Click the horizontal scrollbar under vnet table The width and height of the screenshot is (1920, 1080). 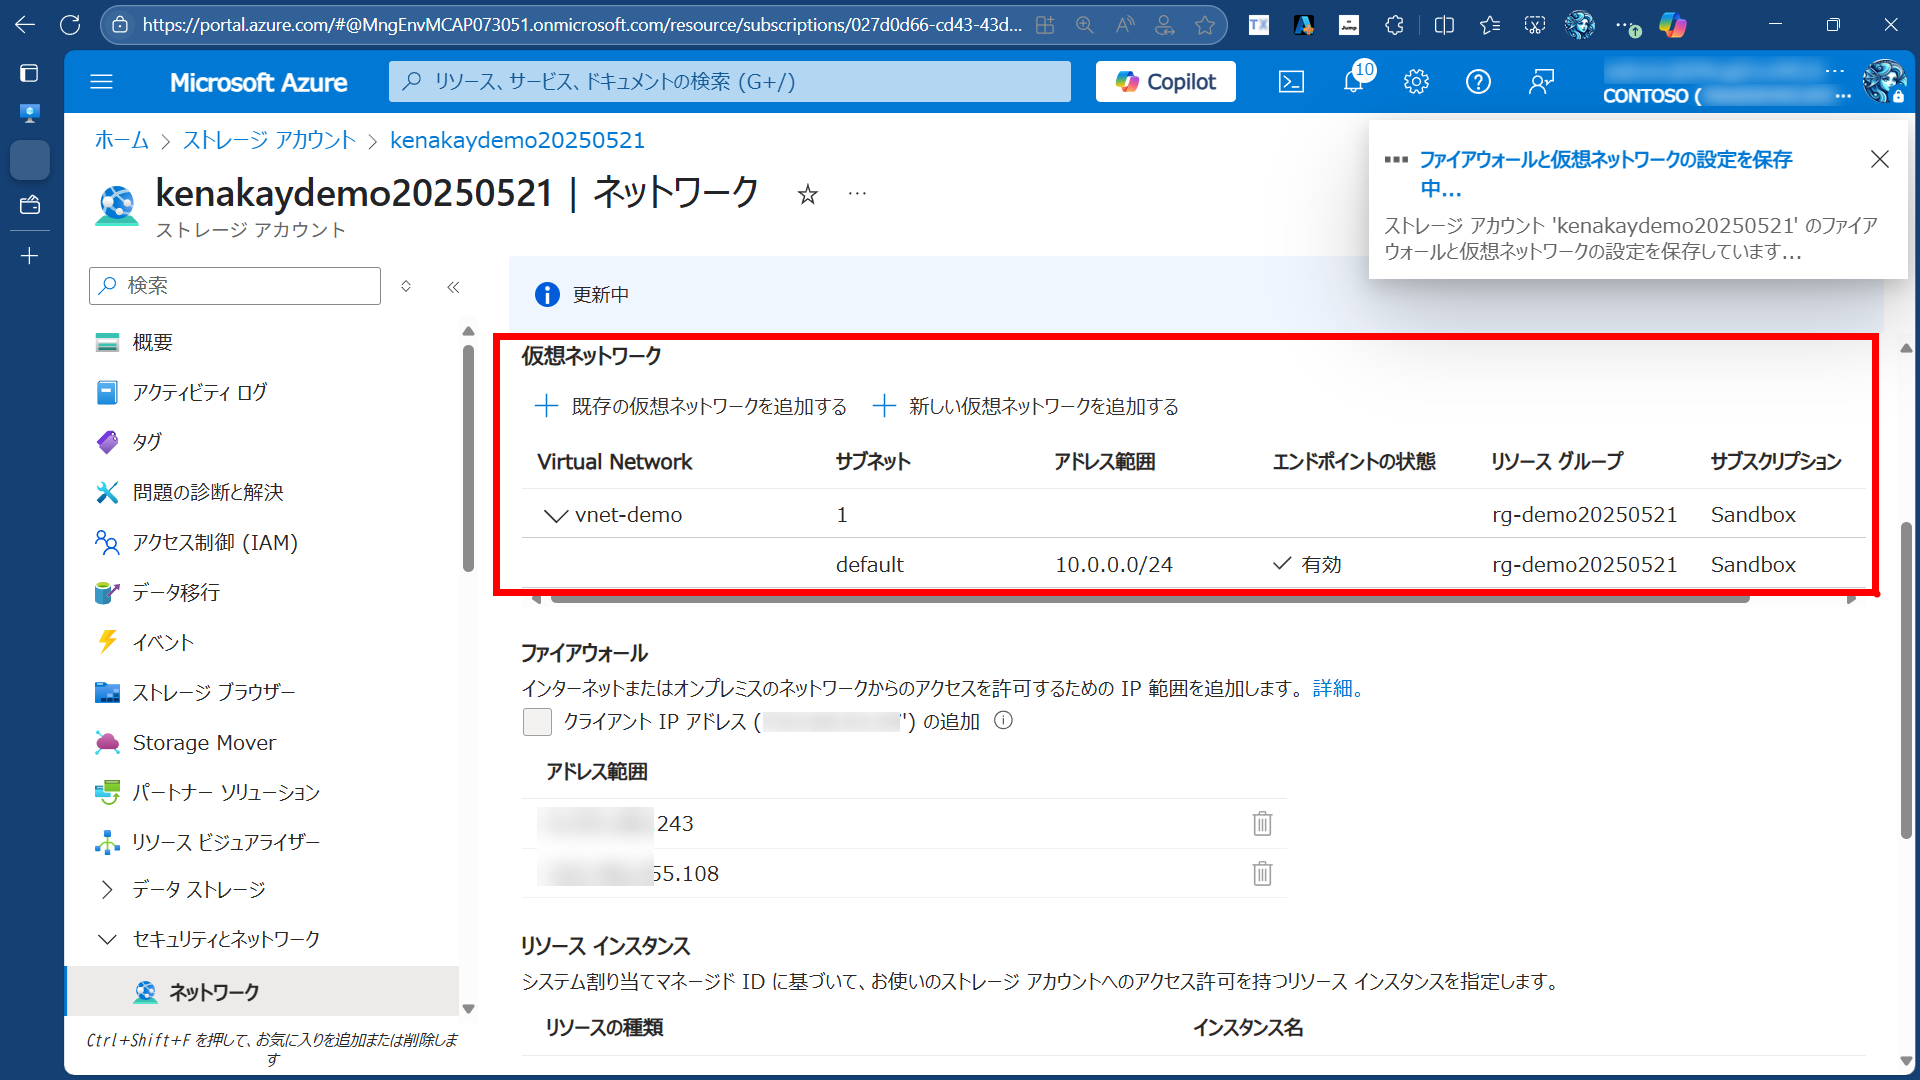tap(1150, 599)
